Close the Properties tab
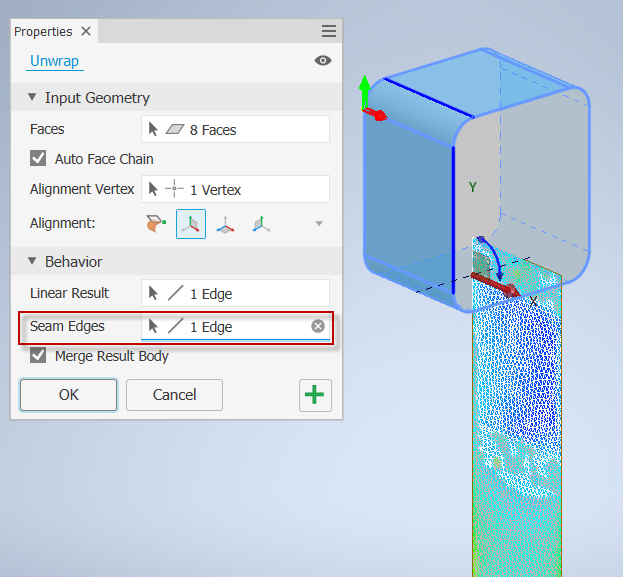Image resolution: width=623 pixels, height=577 pixels. 86,31
